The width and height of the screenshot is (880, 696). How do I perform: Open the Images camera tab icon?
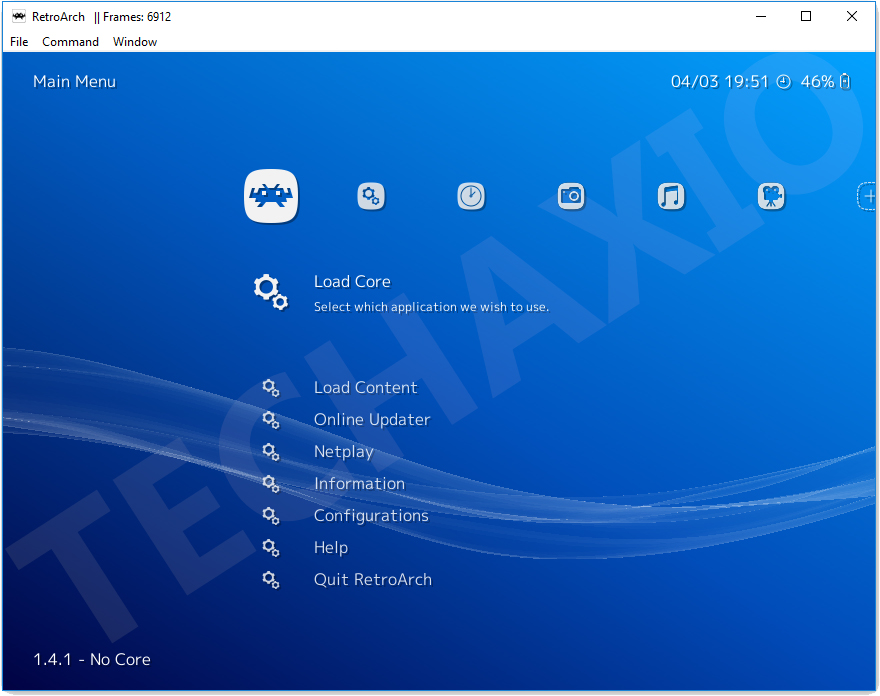click(571, 196)
